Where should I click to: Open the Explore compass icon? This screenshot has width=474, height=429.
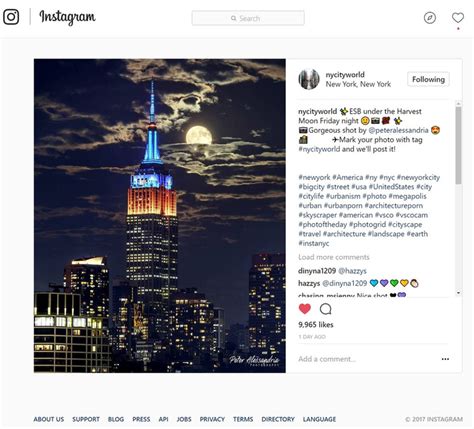[430, 18]
